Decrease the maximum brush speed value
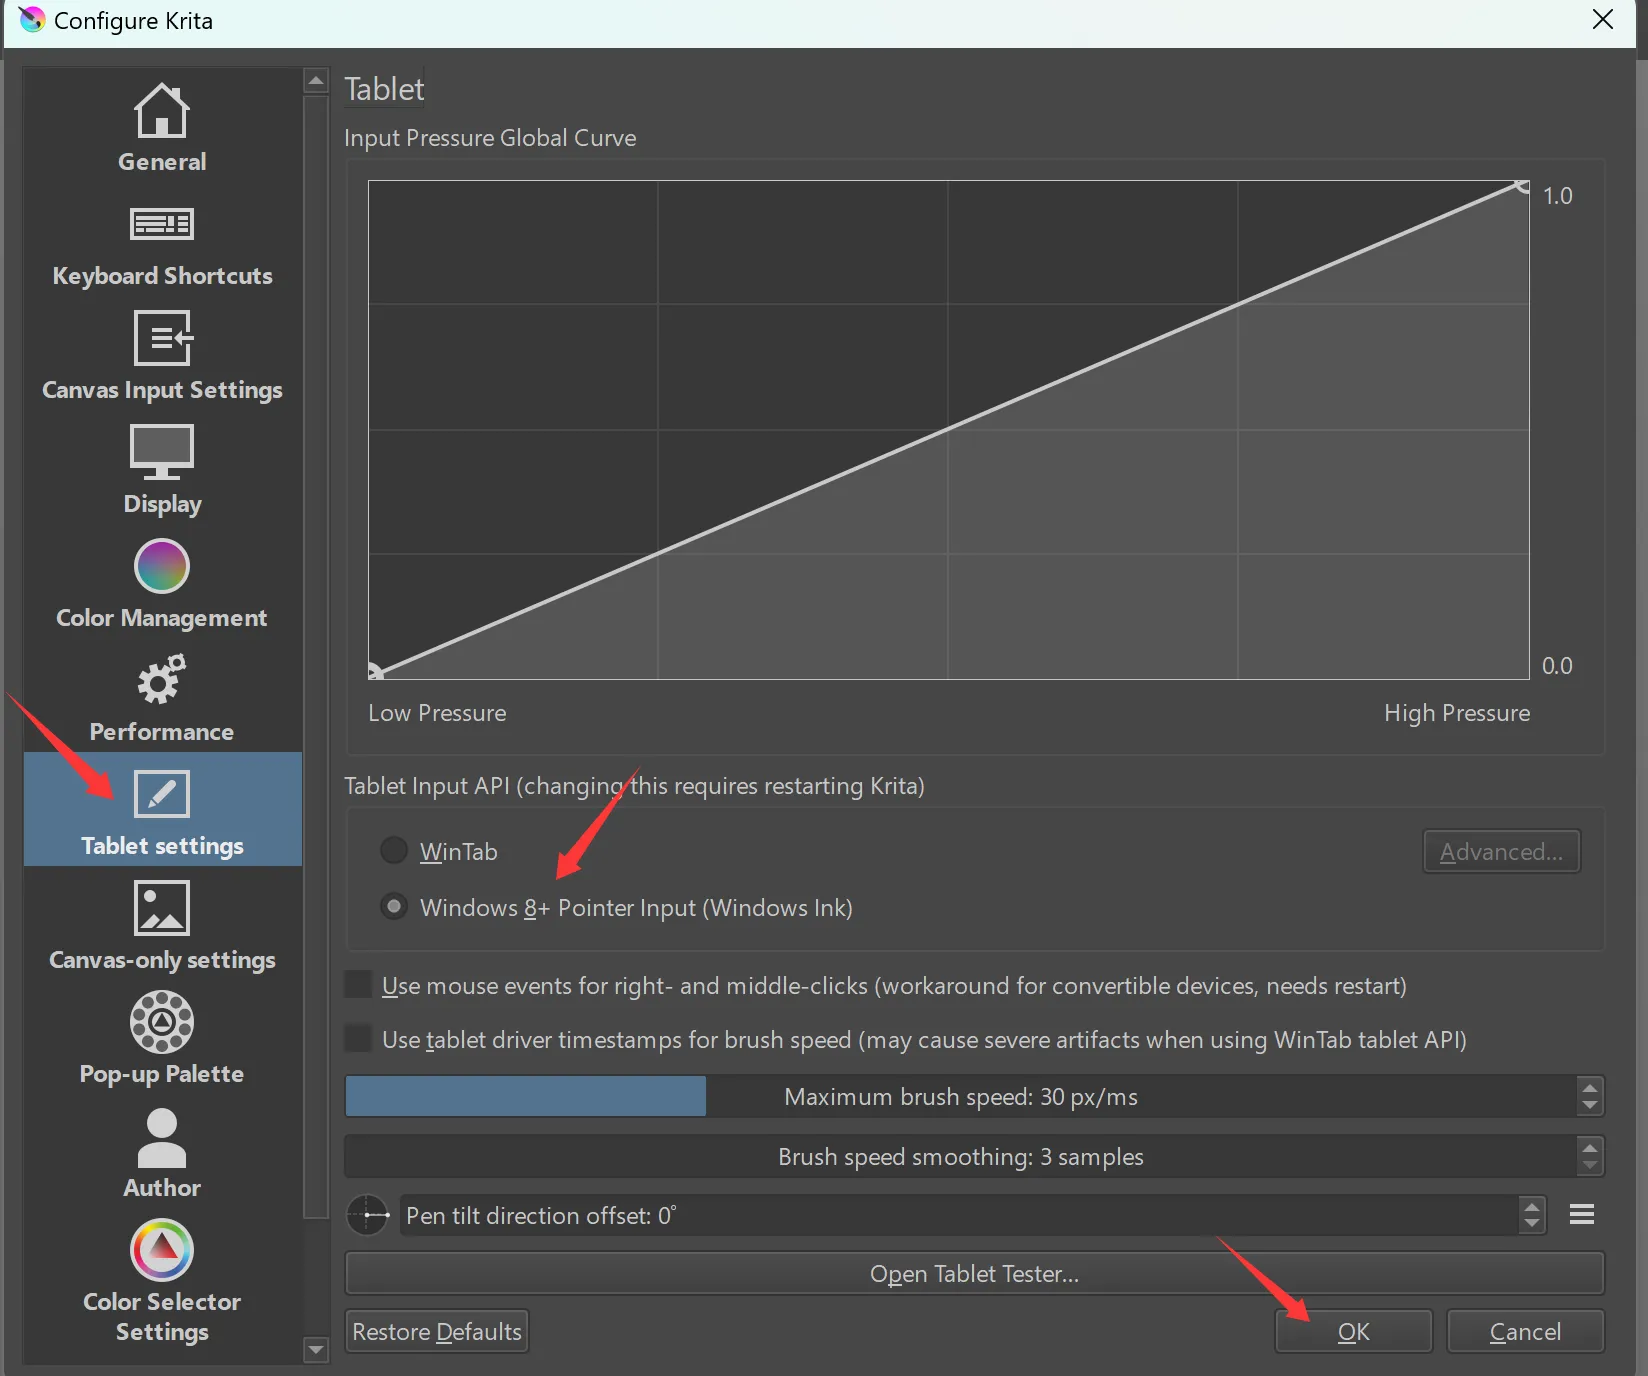 coord(1590,1106)
